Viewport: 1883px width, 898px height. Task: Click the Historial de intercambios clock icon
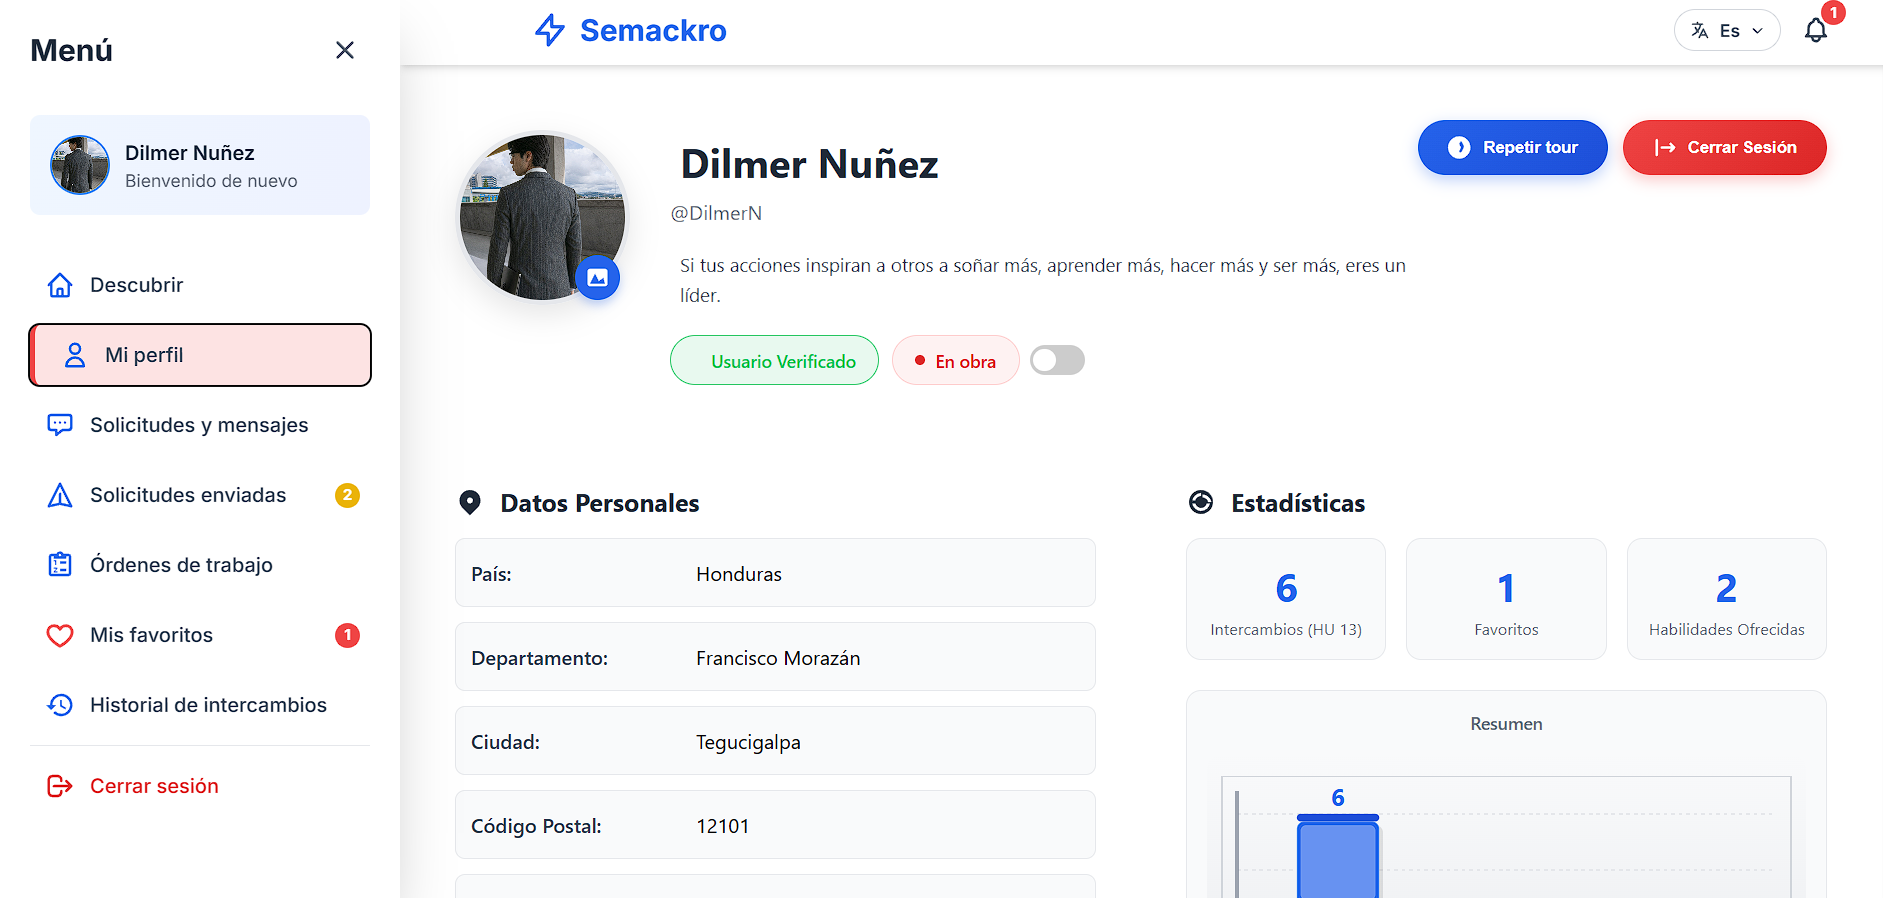click(x=60, y=705)
